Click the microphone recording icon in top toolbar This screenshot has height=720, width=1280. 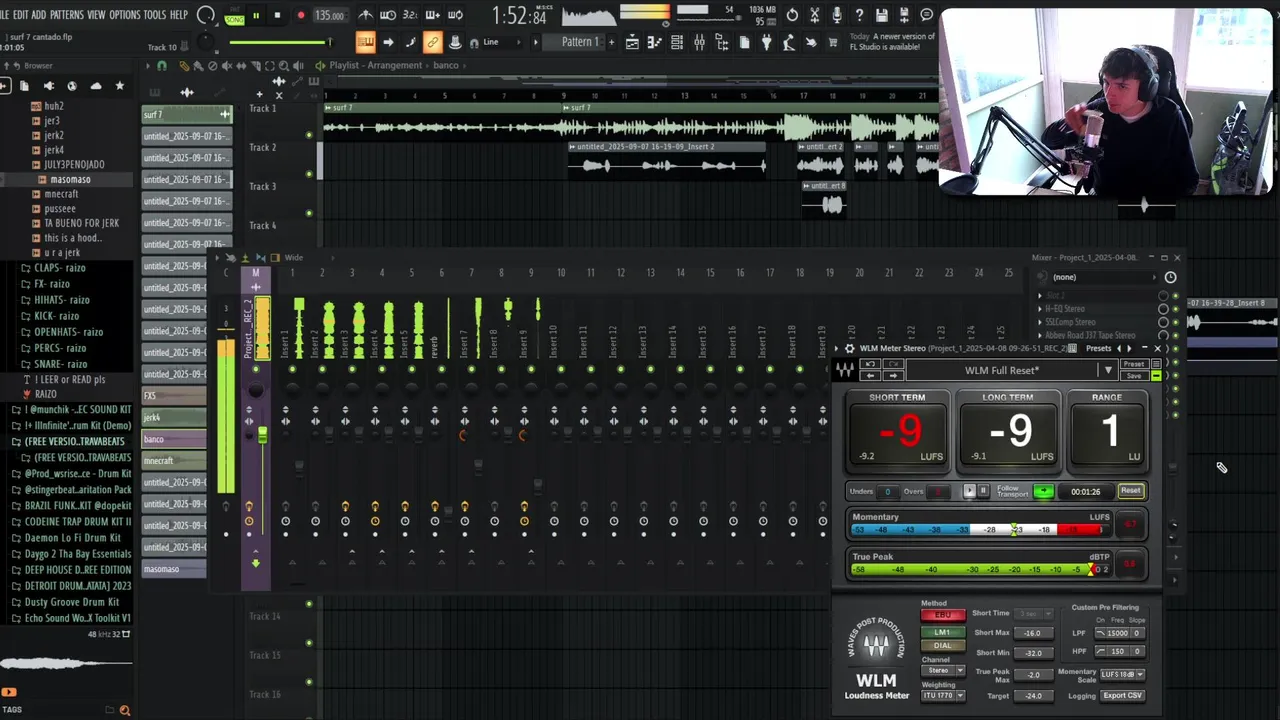coord(836,15)
